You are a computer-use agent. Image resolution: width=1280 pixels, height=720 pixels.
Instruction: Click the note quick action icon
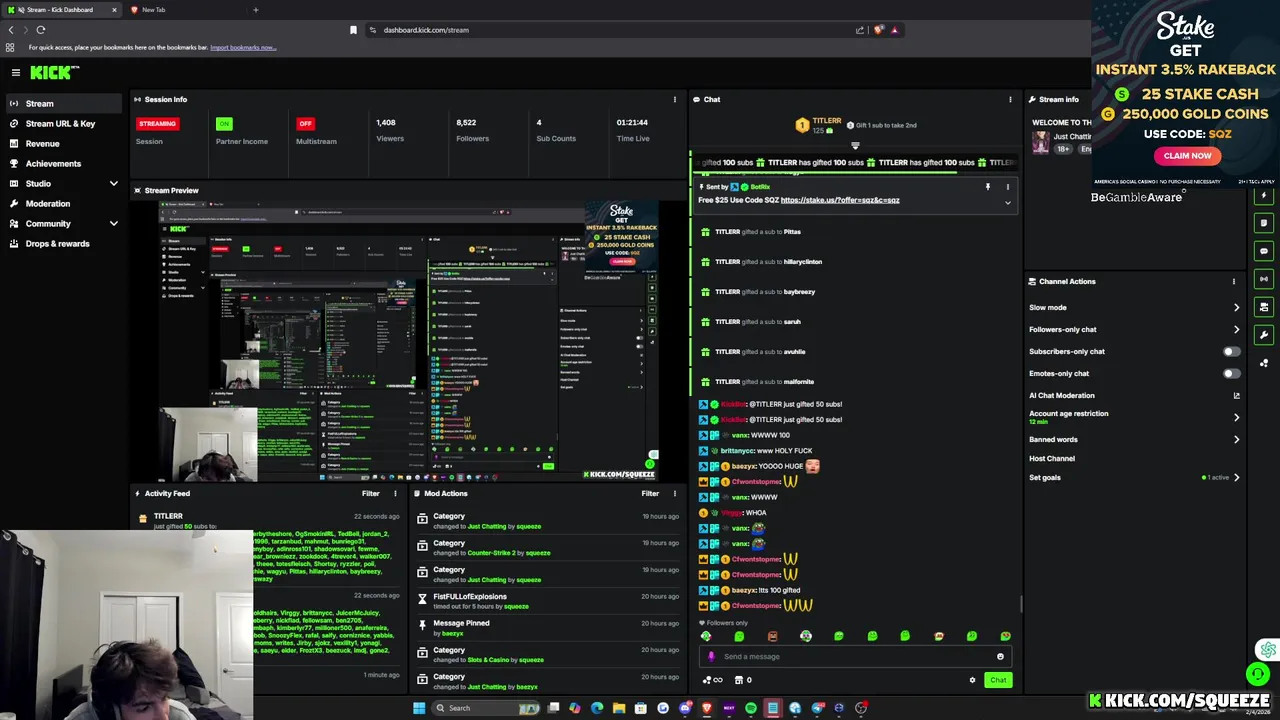(x=1264, y=223)
